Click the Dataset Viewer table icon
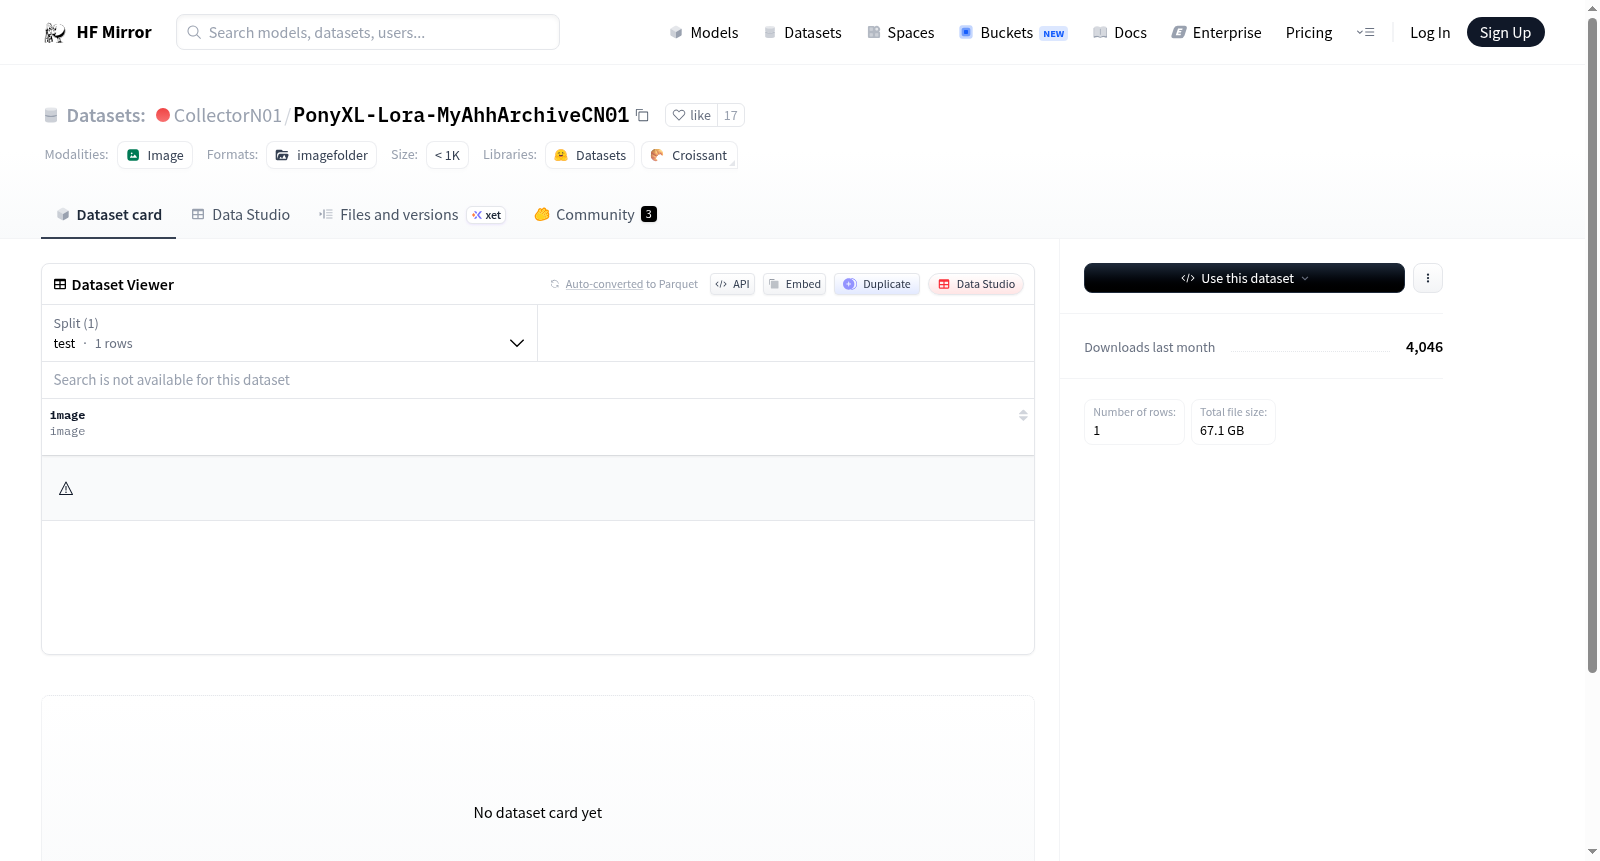Image resolution: width=1600 pixels, height=861 pixels. pyautogui.click(x=60, y=285)
